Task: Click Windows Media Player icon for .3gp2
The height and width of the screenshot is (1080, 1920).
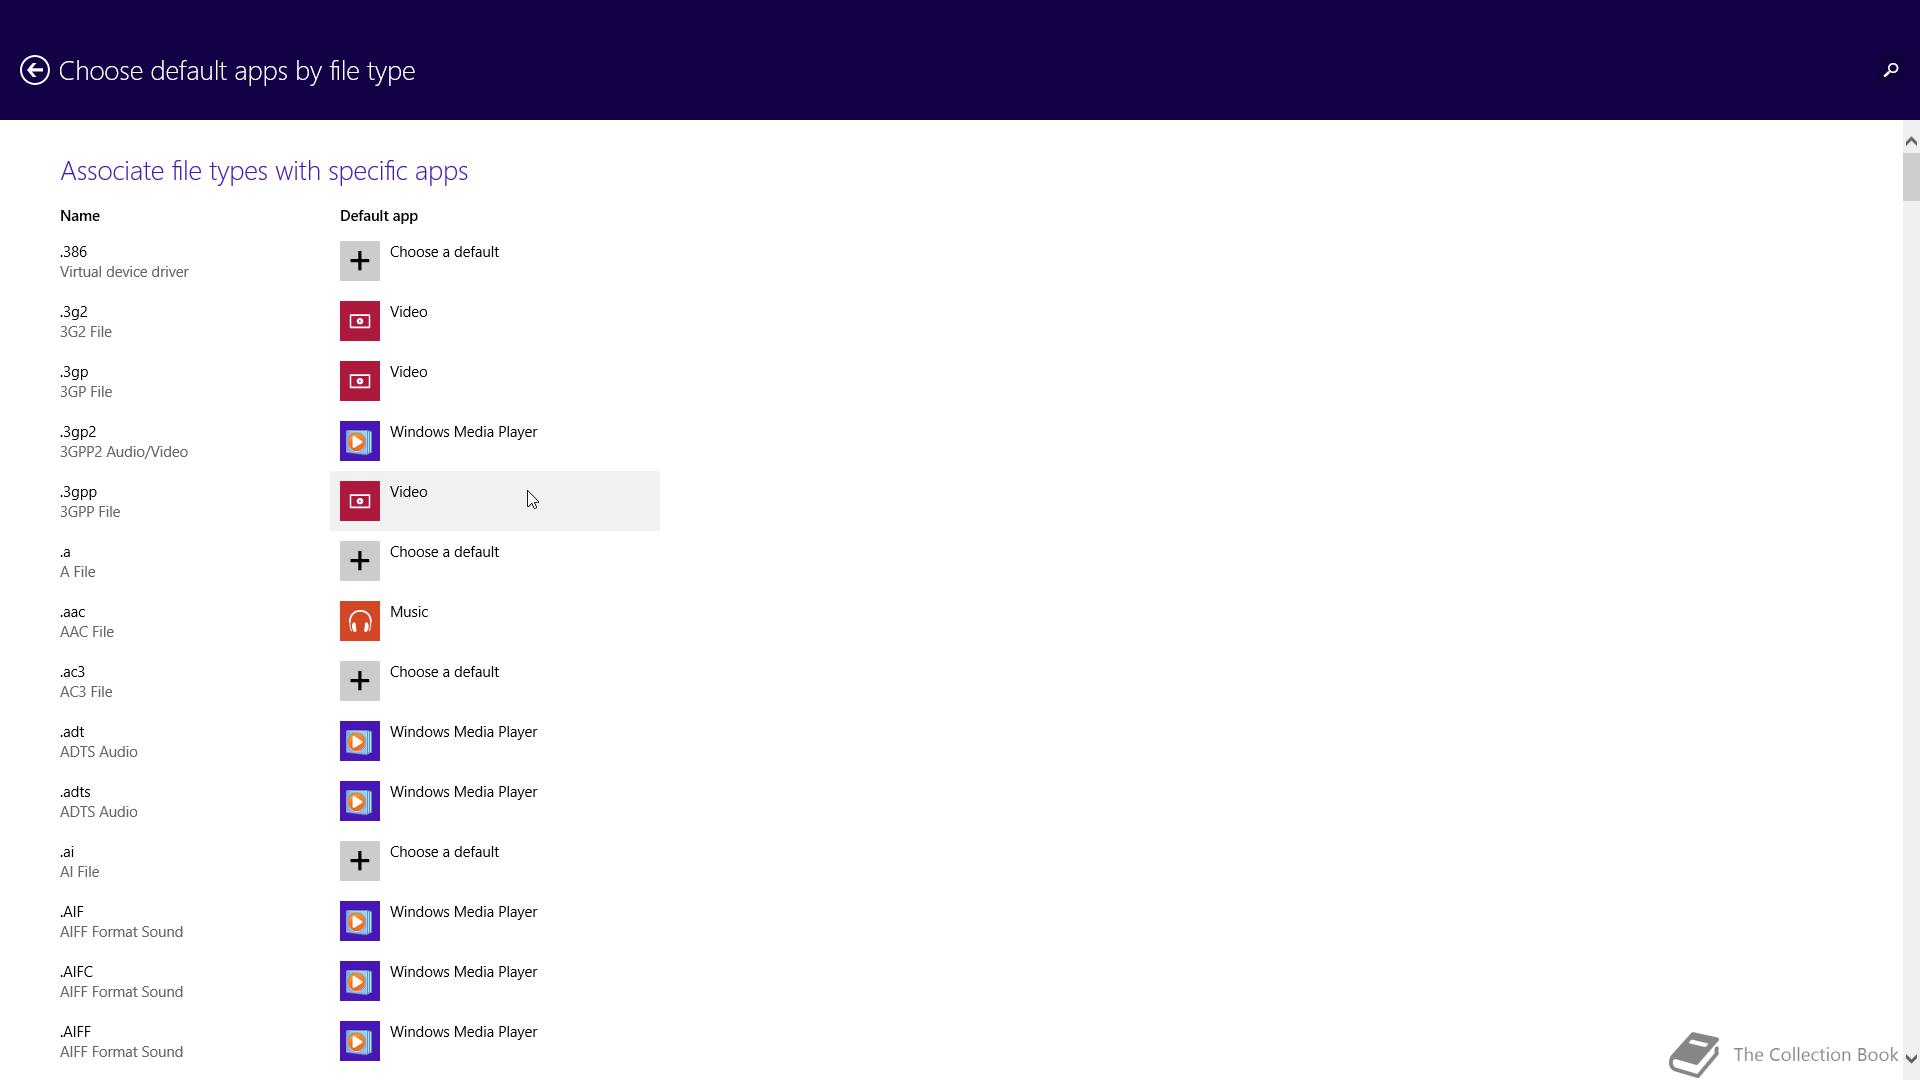Action: [x=360, y=441]
